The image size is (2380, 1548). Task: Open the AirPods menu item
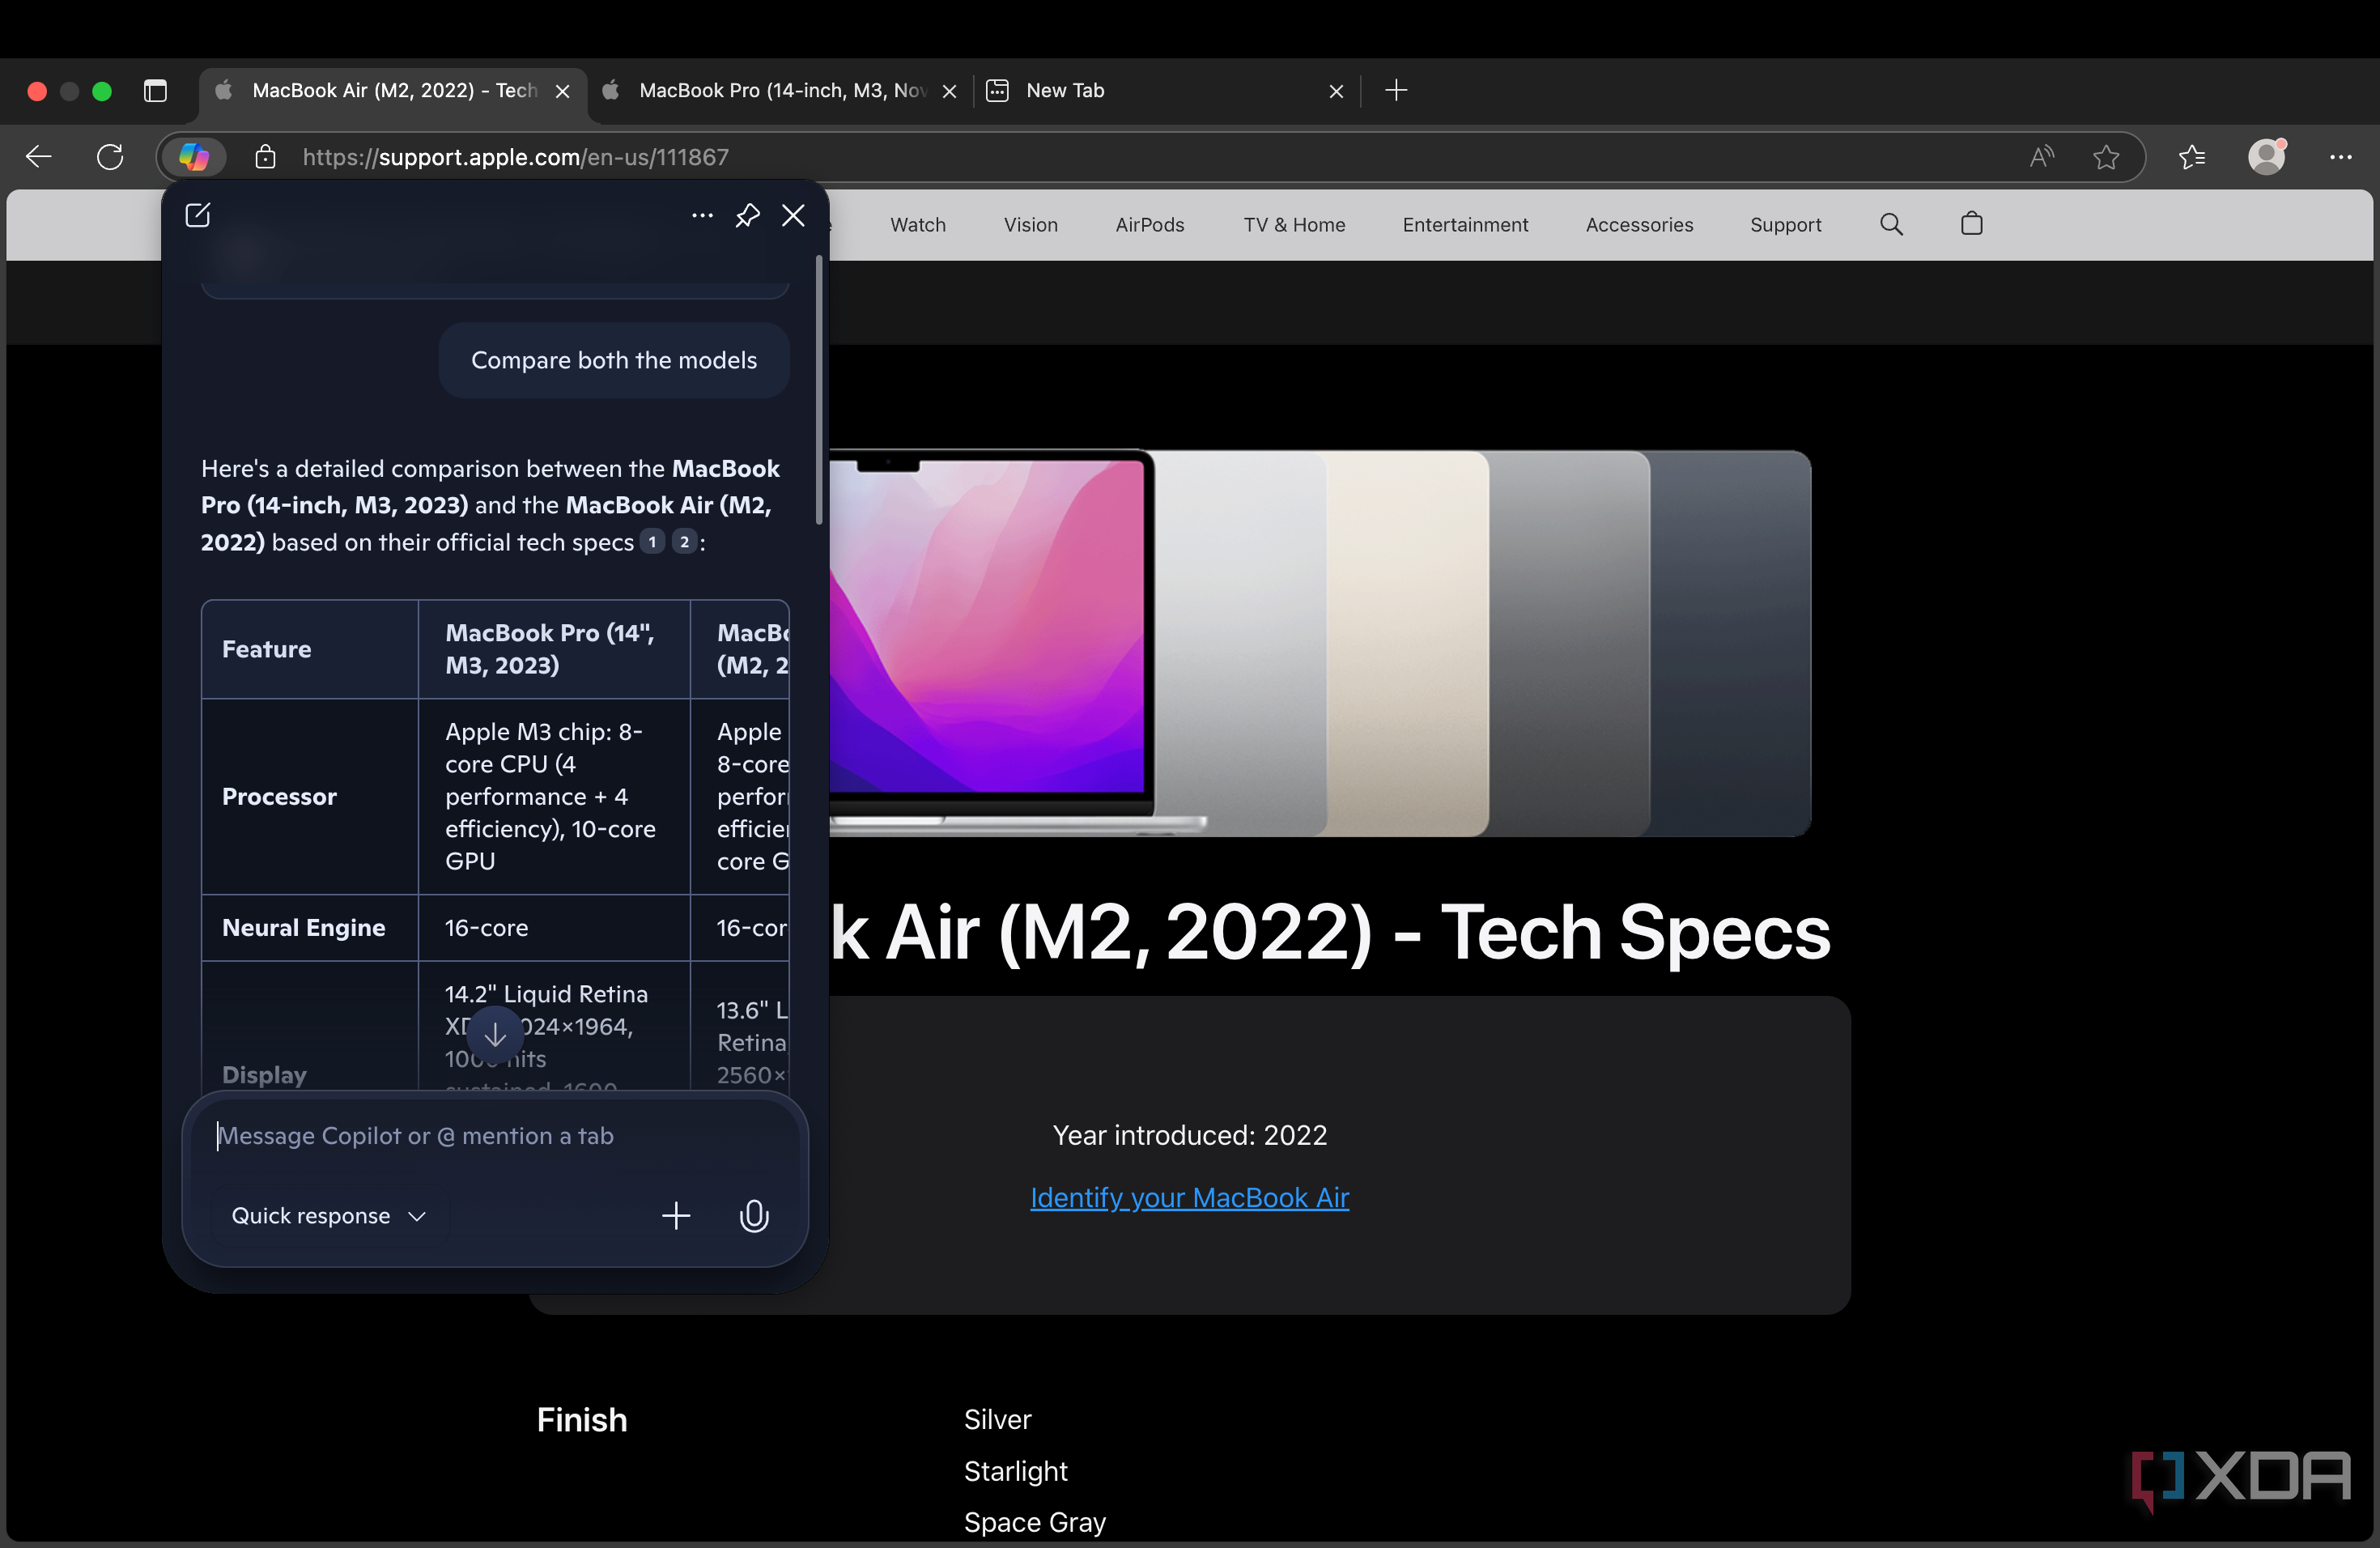[x=1149, y=225]
